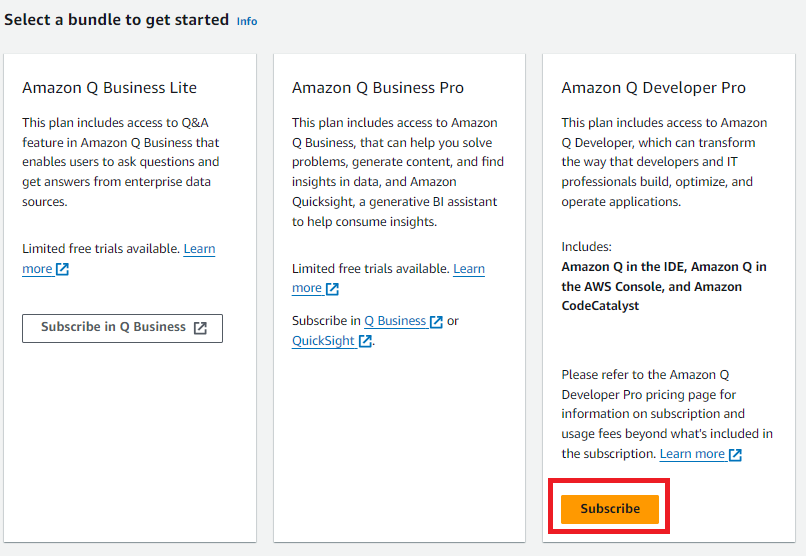Select the Amazon Q Business Lite title
Viewport: 806px width, 556px height.
[x=110, y=88]
